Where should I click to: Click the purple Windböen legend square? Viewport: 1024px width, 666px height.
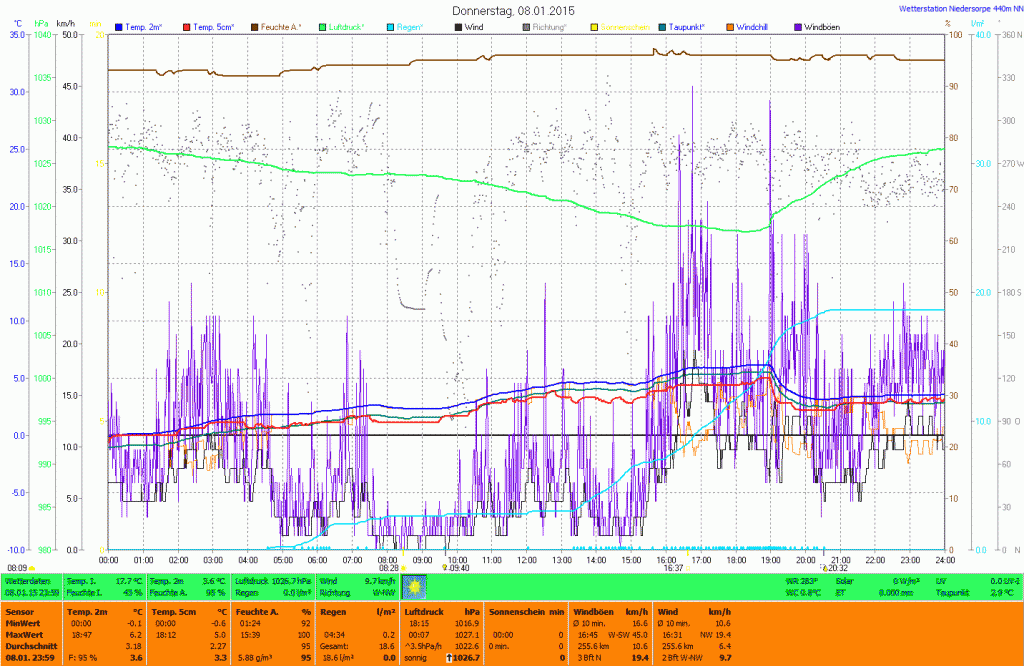pyautogui.click(x=797, y=25)
